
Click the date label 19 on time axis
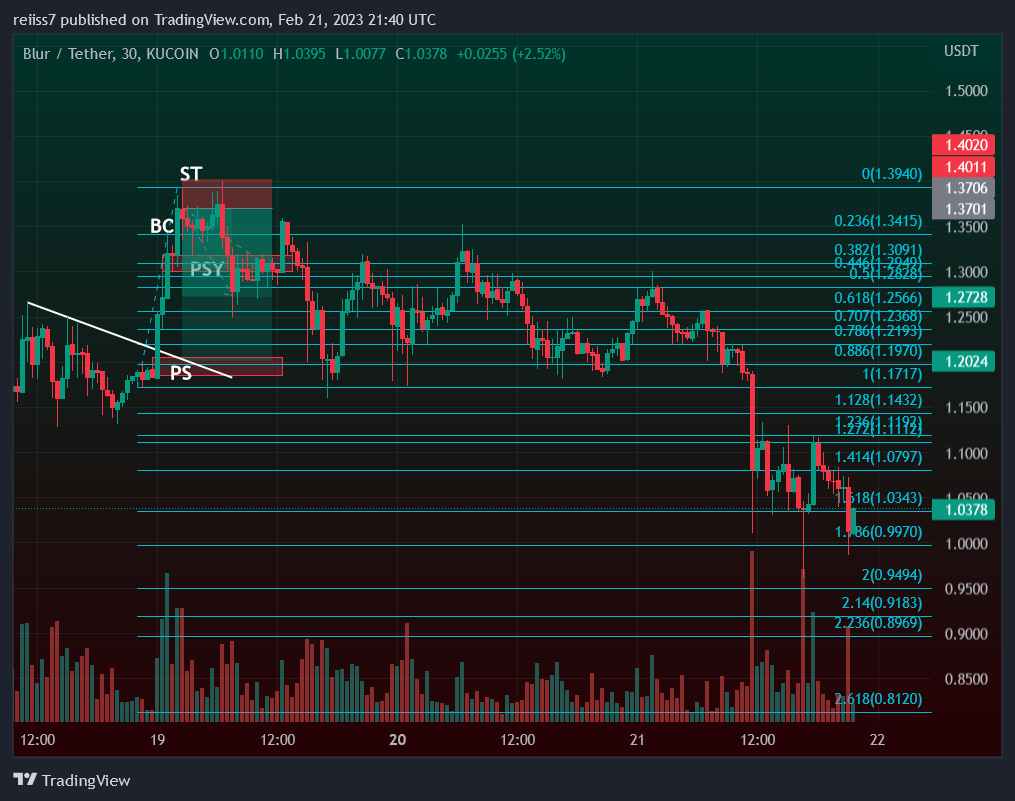tap(157, 739)
